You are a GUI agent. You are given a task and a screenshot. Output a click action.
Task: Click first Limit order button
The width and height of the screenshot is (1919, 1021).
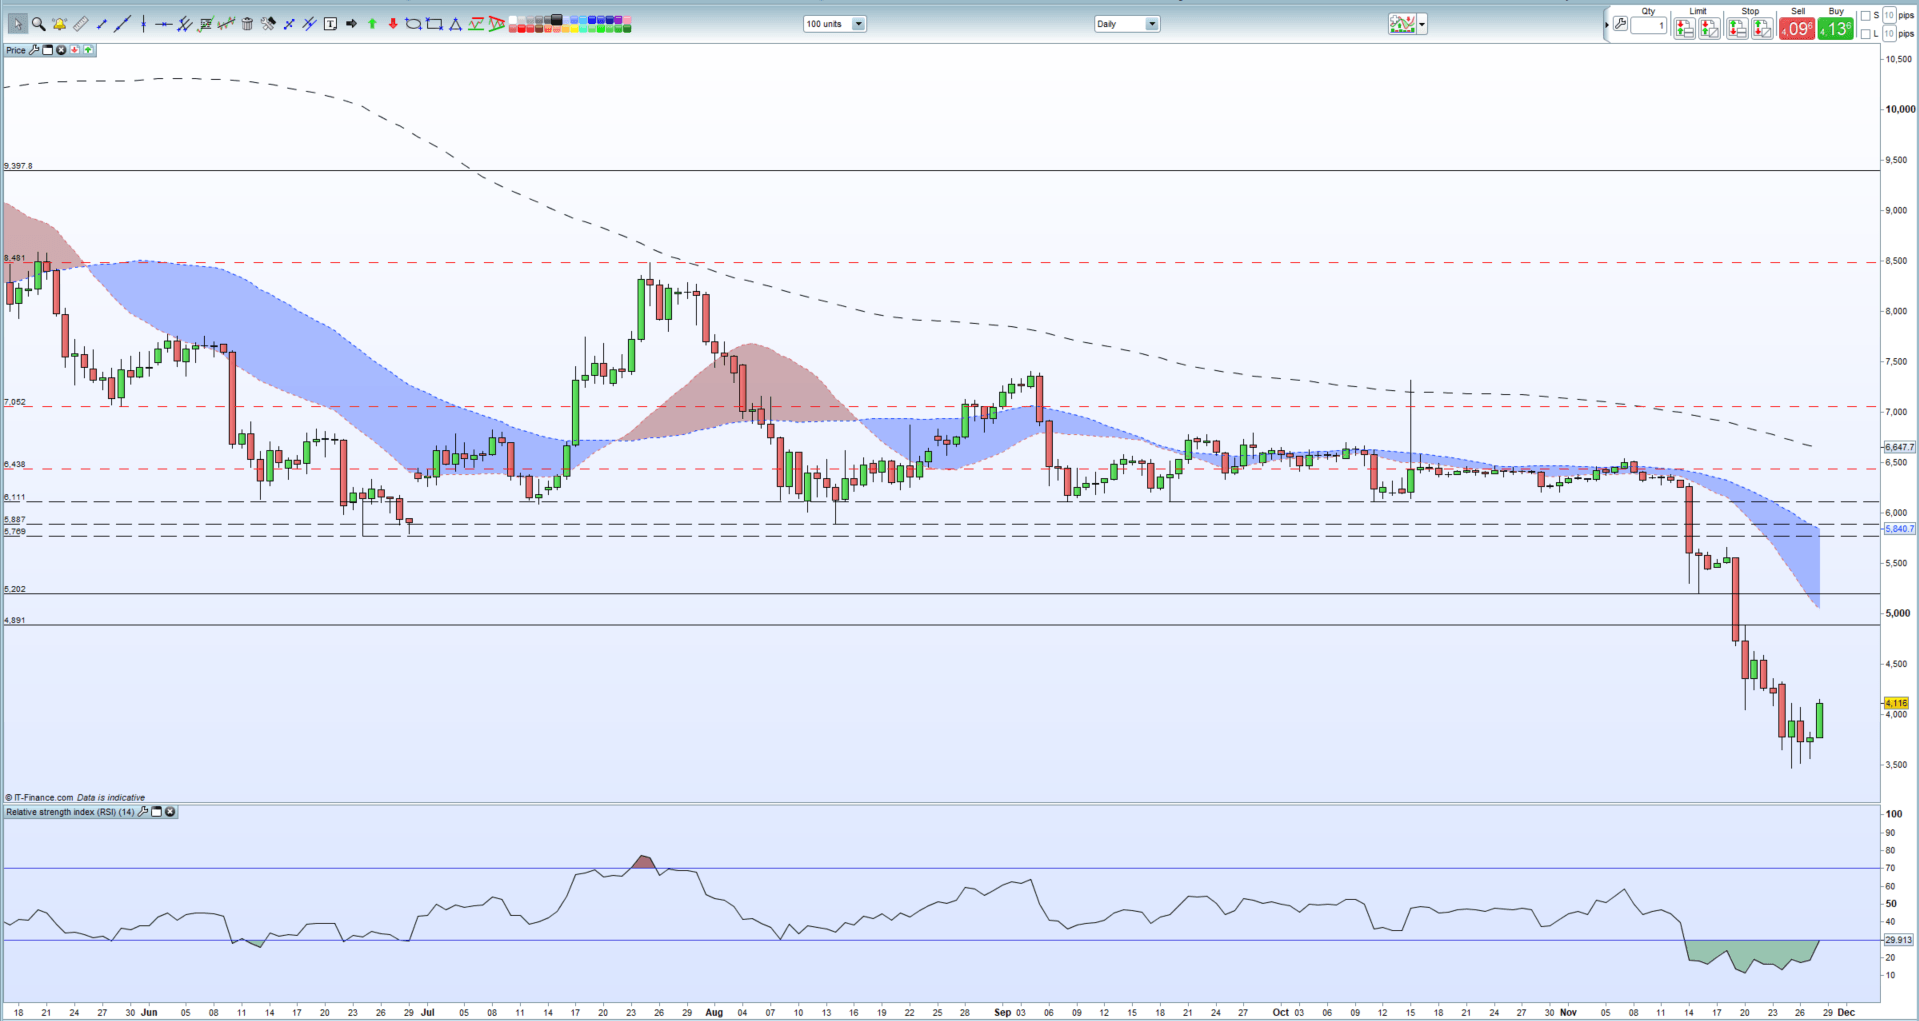tap(1684, 28)
